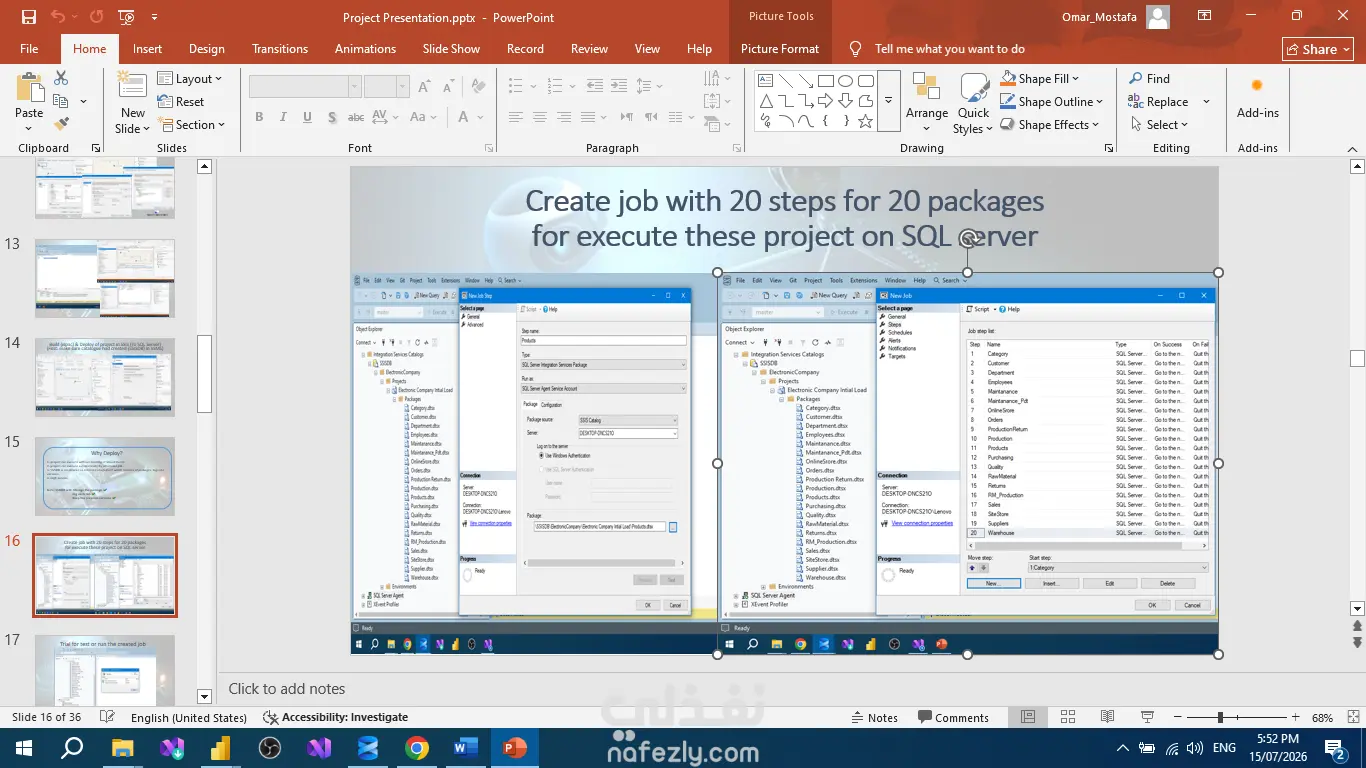Viewport: 1366px width, 768px height.
Task: Open Power BI from the taskbar
Action: 220,748
